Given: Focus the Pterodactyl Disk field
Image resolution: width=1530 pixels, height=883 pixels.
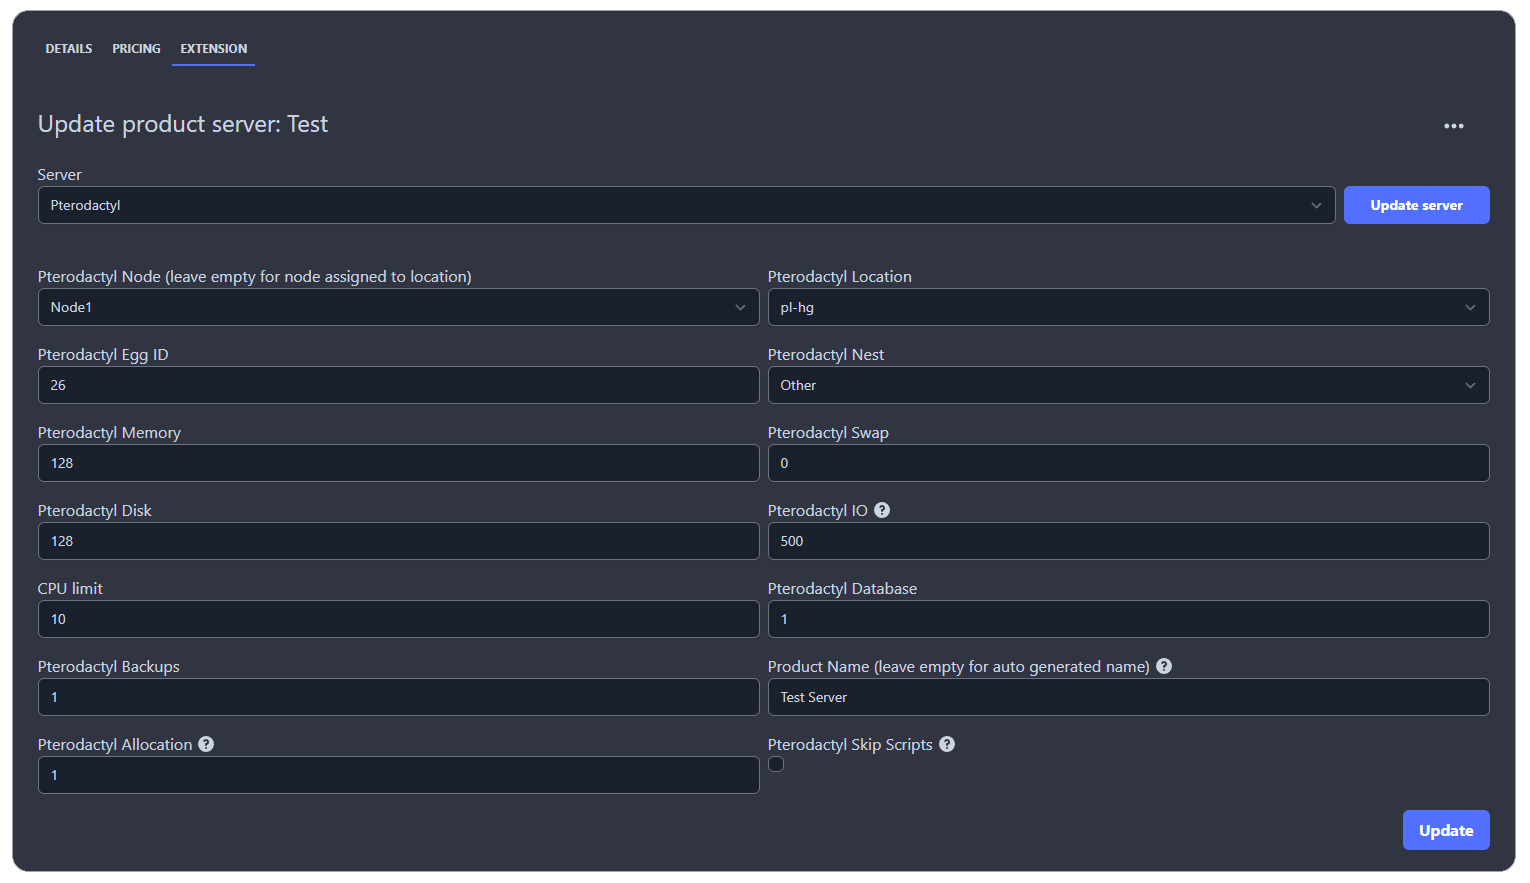Looking at the screenshot, I should point(398,541).
